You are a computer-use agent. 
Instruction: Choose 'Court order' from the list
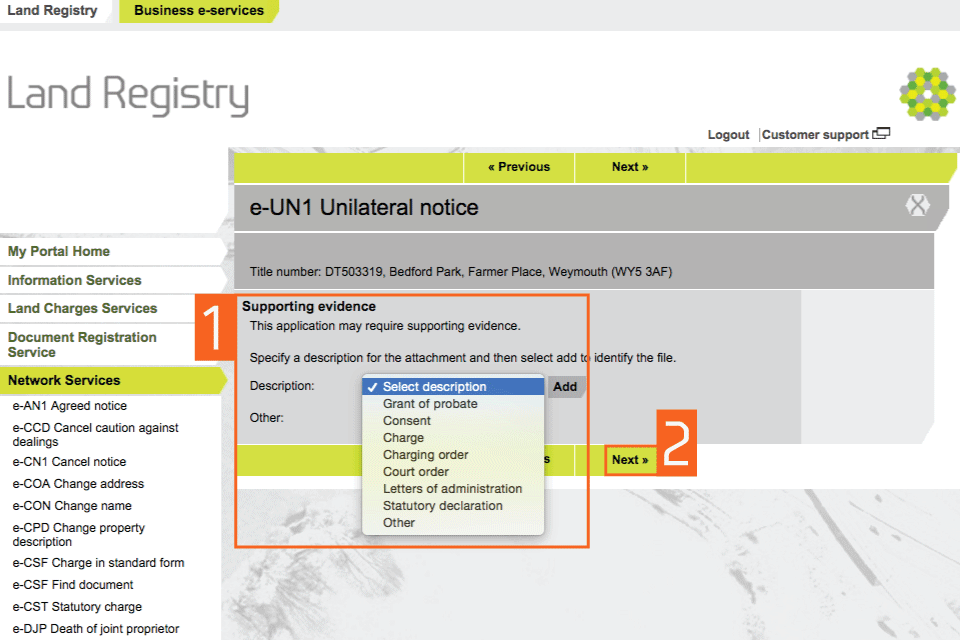[x=415, y=472]
